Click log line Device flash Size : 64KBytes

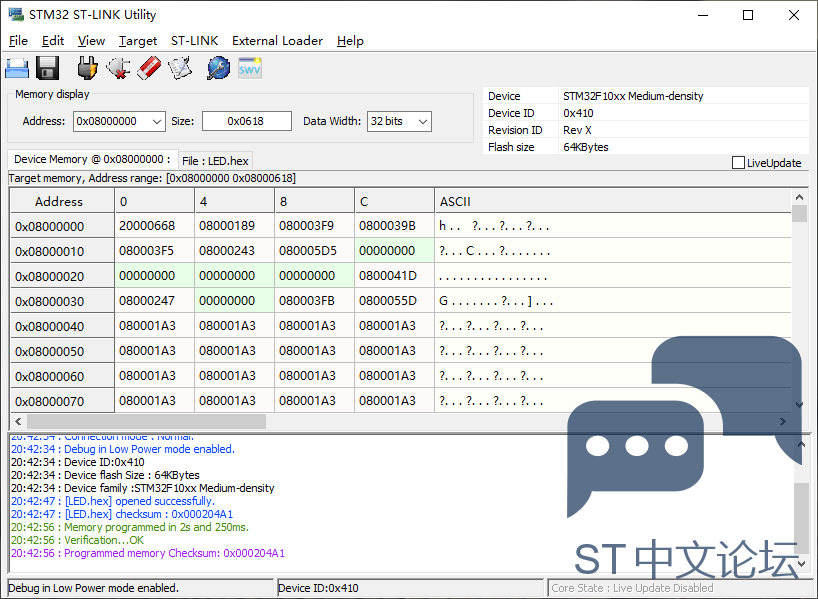click(105, 475)
